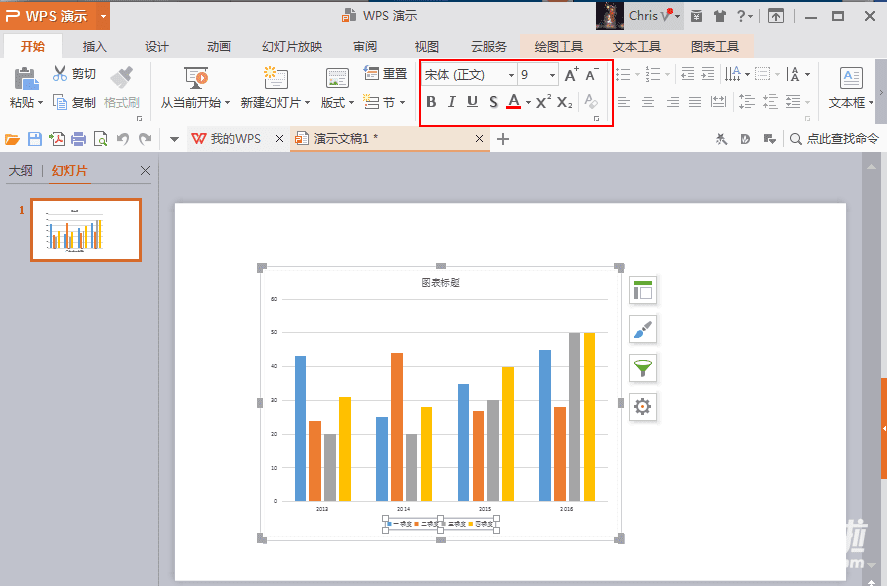Click the 剪切 cut button
887x586 pixels.
click(74, 74)
